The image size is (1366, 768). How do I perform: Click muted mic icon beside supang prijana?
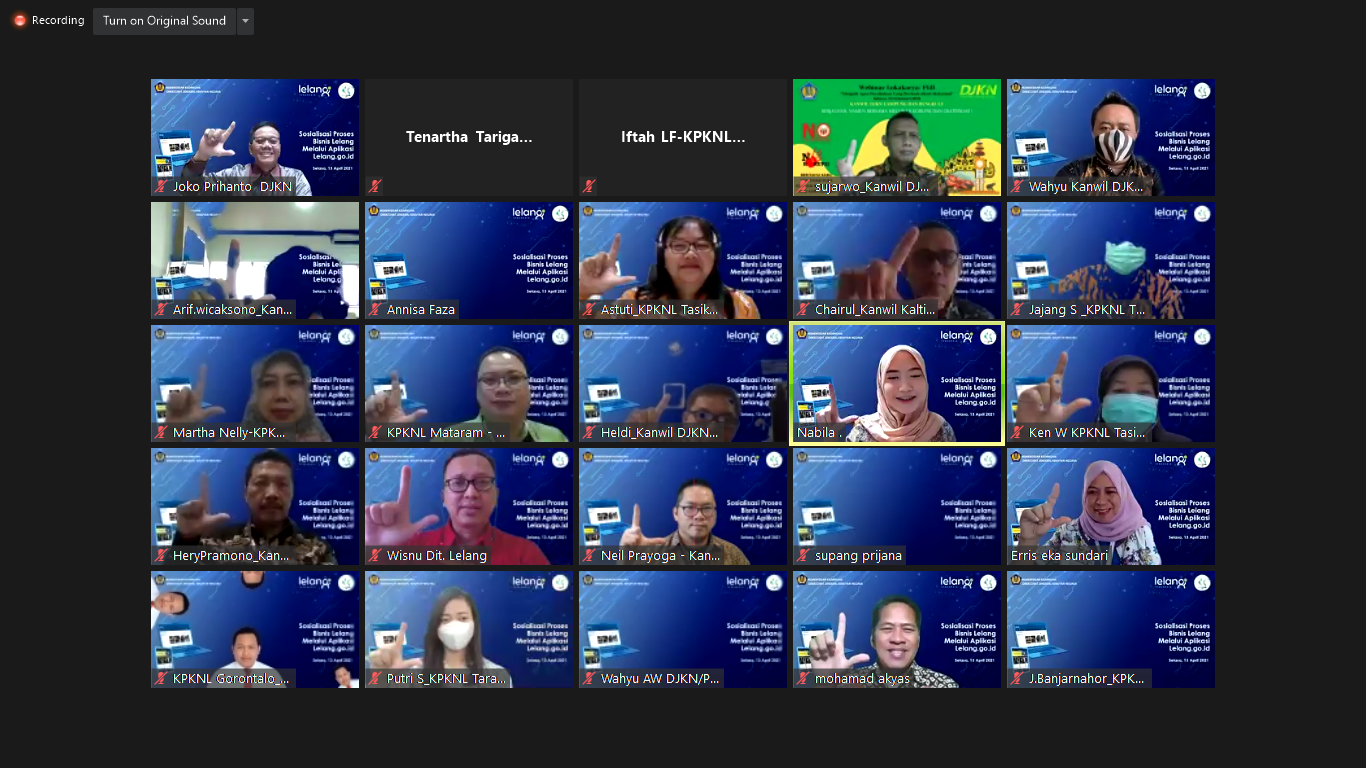(803, 556)
